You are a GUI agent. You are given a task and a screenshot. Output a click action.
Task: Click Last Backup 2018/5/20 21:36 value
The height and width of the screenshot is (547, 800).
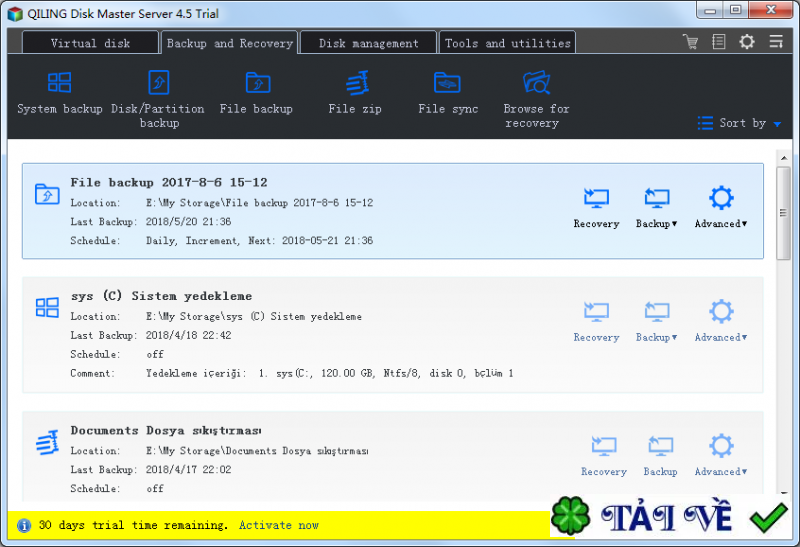pyautogui.click(x=188, y=221)
